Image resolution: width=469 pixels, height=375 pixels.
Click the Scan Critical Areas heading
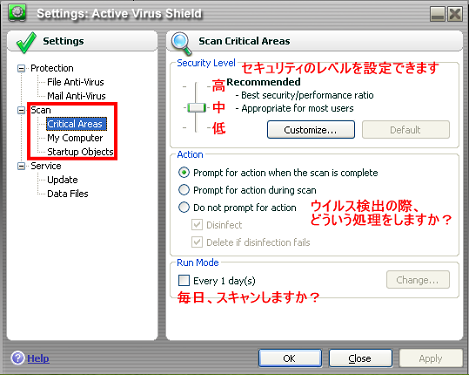[x=244, y=41]
